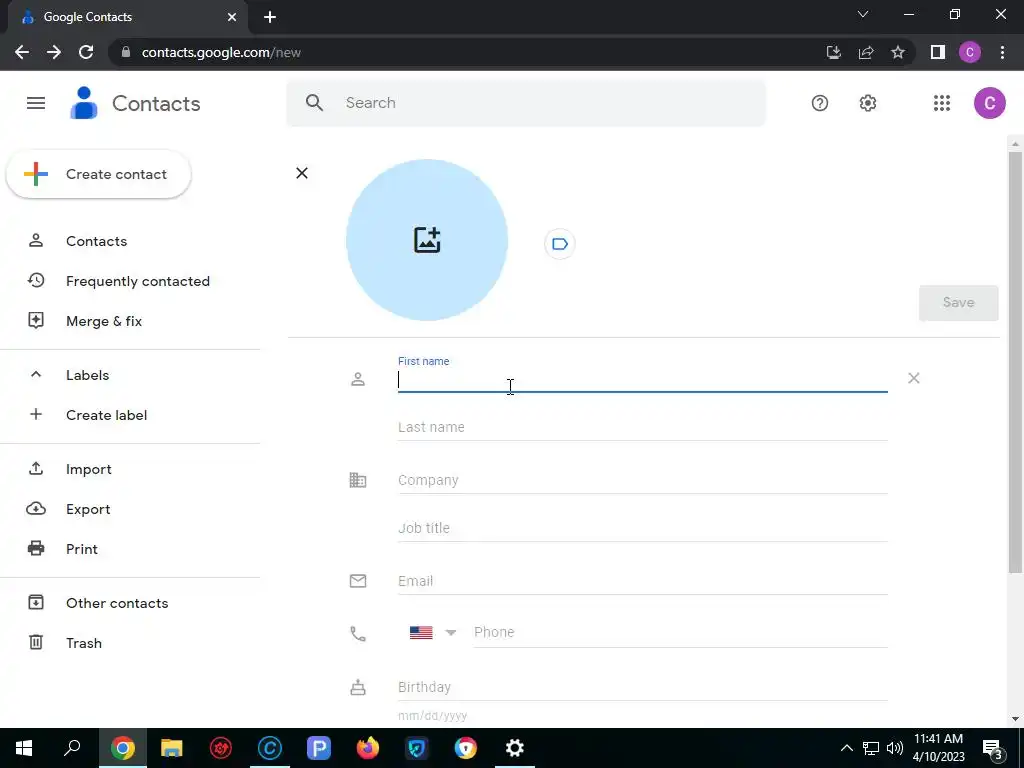Click the search magnifier icon
The width and height of the screenshot is (1024, 768).
314,103
